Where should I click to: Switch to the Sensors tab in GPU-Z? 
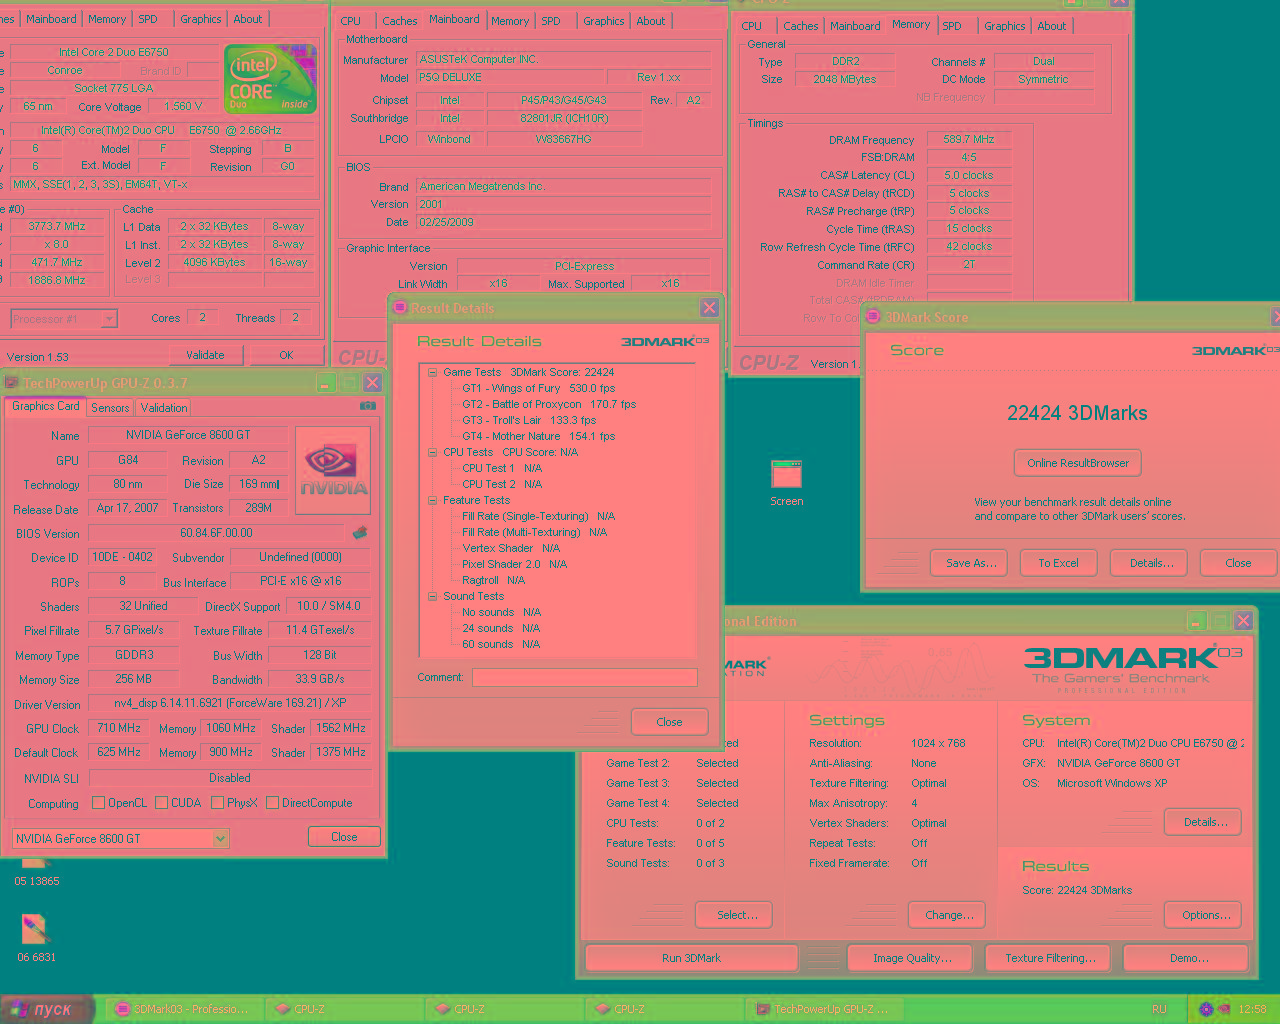110,408
